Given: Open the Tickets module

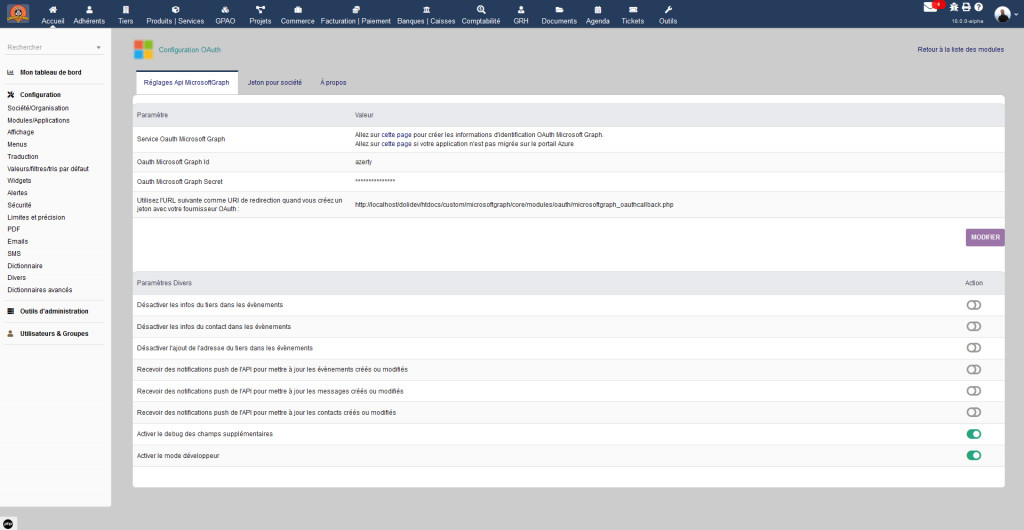Looking at the screenshot, I should click(632, 14).
